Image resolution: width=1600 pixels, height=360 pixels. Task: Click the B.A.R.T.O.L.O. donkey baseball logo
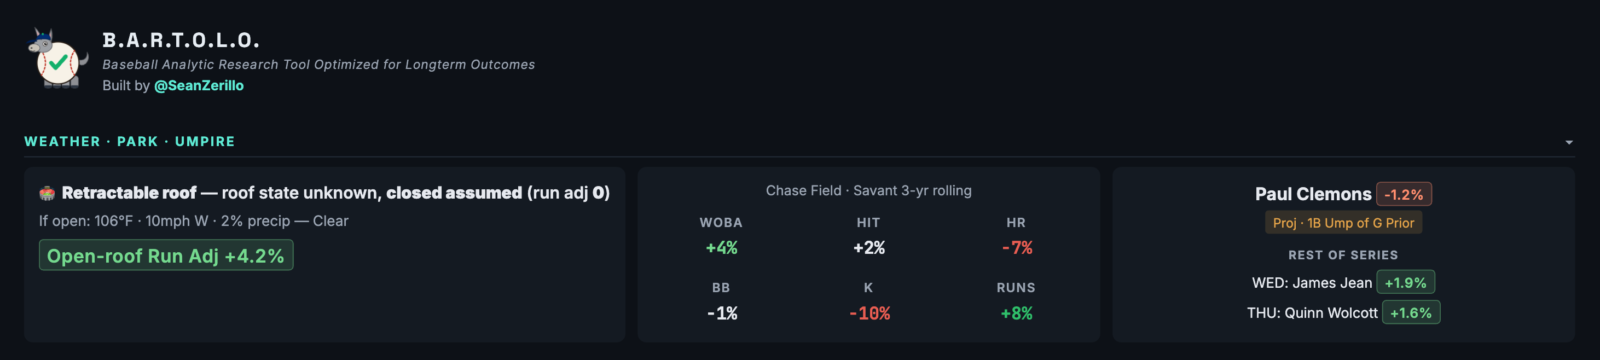tap(57, 58)
